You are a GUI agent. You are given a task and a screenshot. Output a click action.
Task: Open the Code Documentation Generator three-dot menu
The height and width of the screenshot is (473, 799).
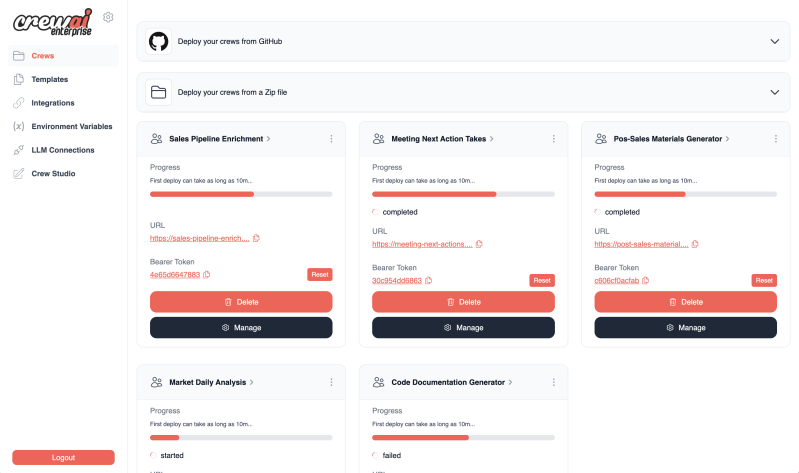[x=553, y=382]
